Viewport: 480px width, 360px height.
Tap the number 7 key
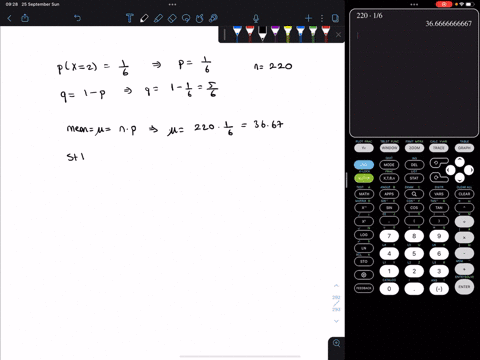click(x=389, y=236)
